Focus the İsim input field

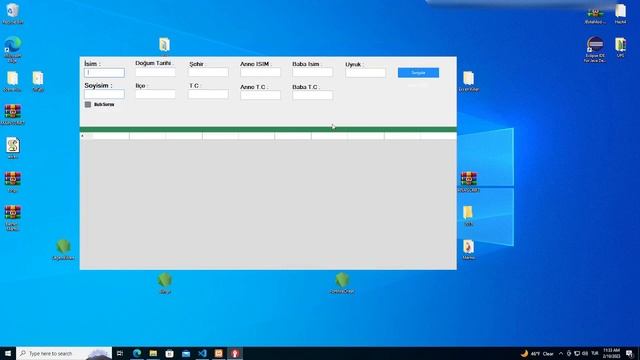click(x=104, y=73)
